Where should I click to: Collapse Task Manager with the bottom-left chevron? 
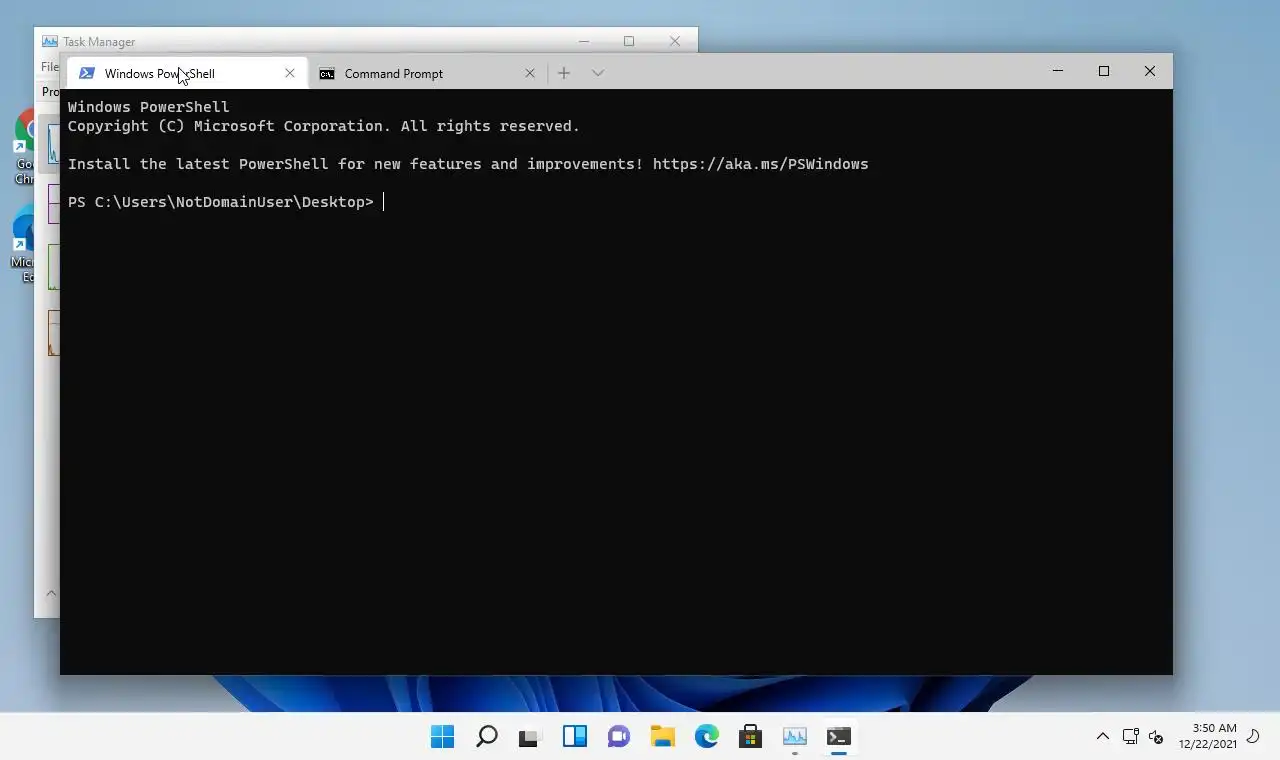pos(50,593)
